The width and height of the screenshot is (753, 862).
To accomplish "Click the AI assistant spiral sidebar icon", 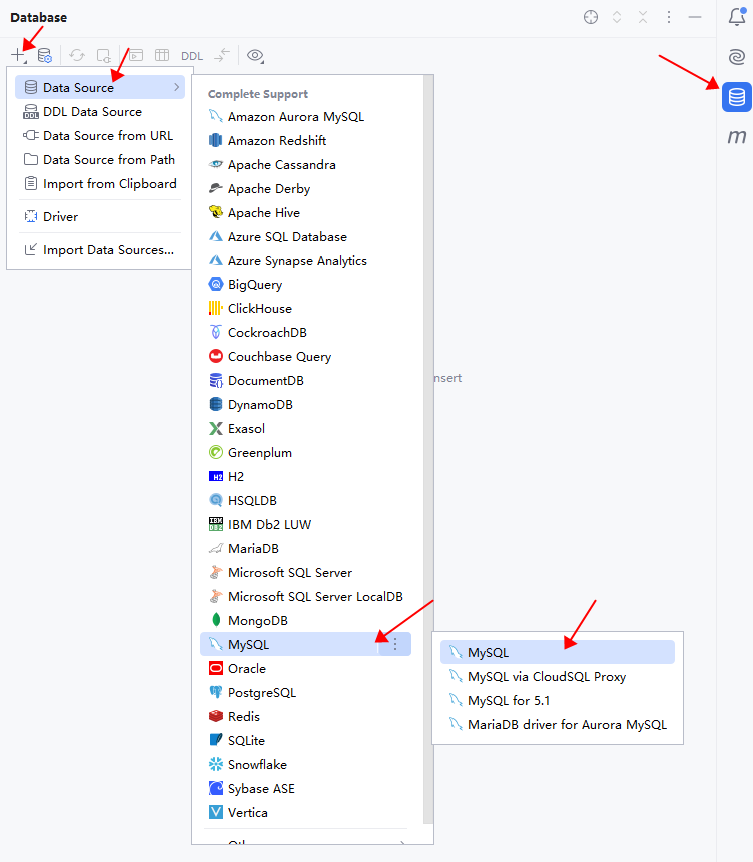I will (x=737, y=57).
